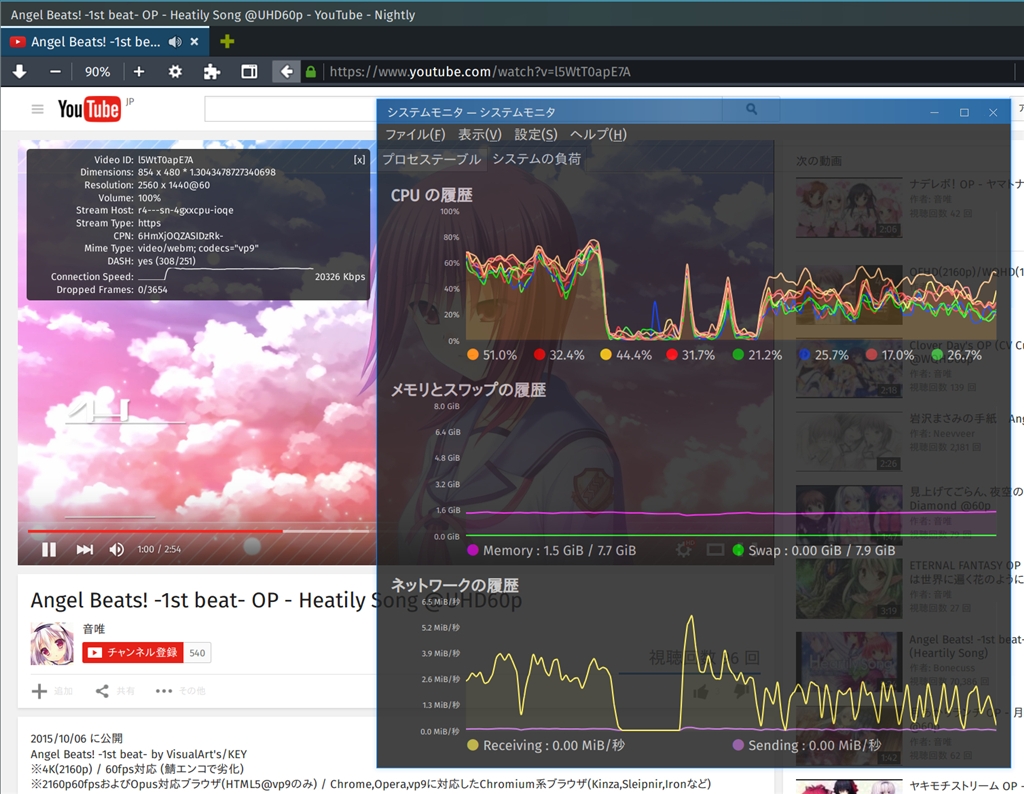Open the ナデレボ! OP video thumbnail
This screenshot has width=1024, height=794.
click(x=849, y=208)
